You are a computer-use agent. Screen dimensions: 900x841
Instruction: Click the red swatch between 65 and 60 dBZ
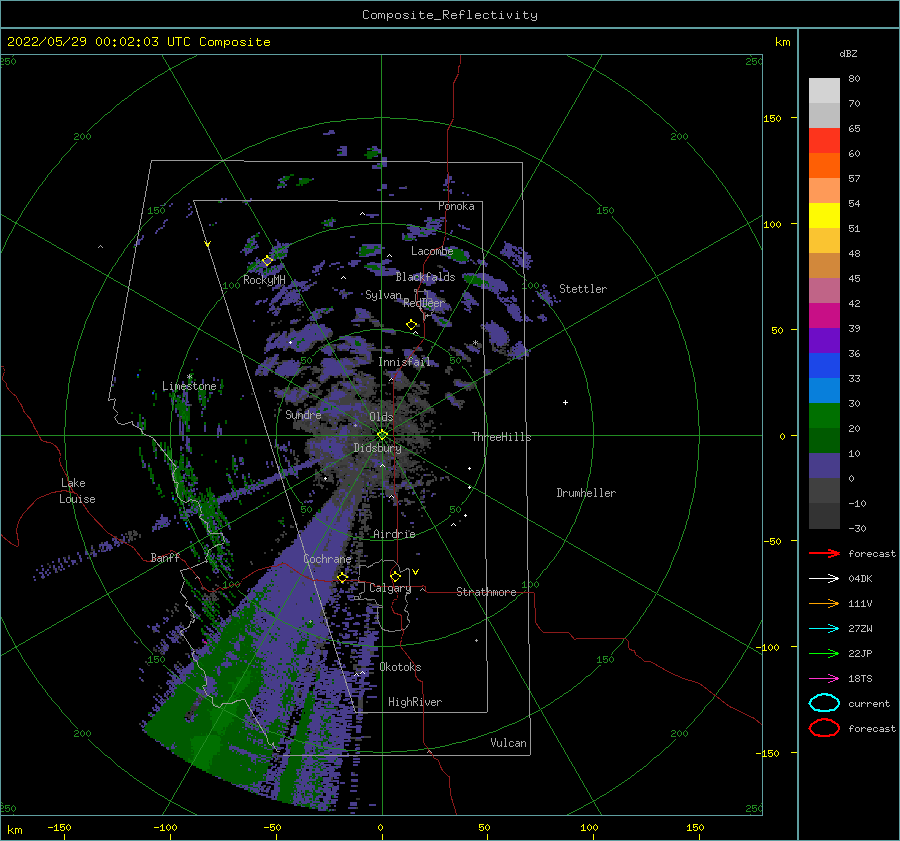(x=824, y=141)
